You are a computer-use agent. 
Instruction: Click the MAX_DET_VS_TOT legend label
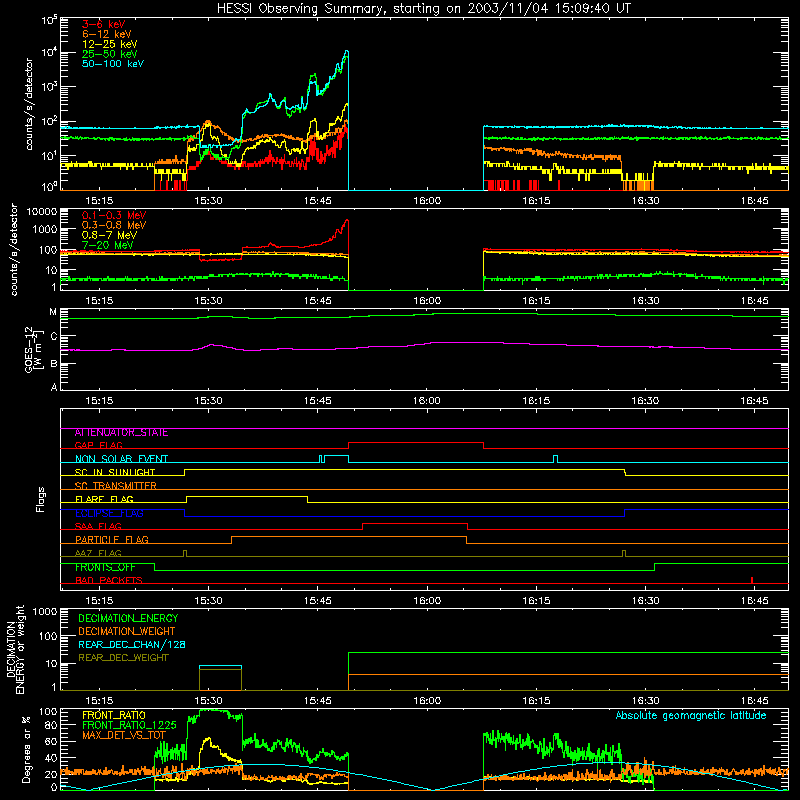pyautogui.click(x=124, y=735)
